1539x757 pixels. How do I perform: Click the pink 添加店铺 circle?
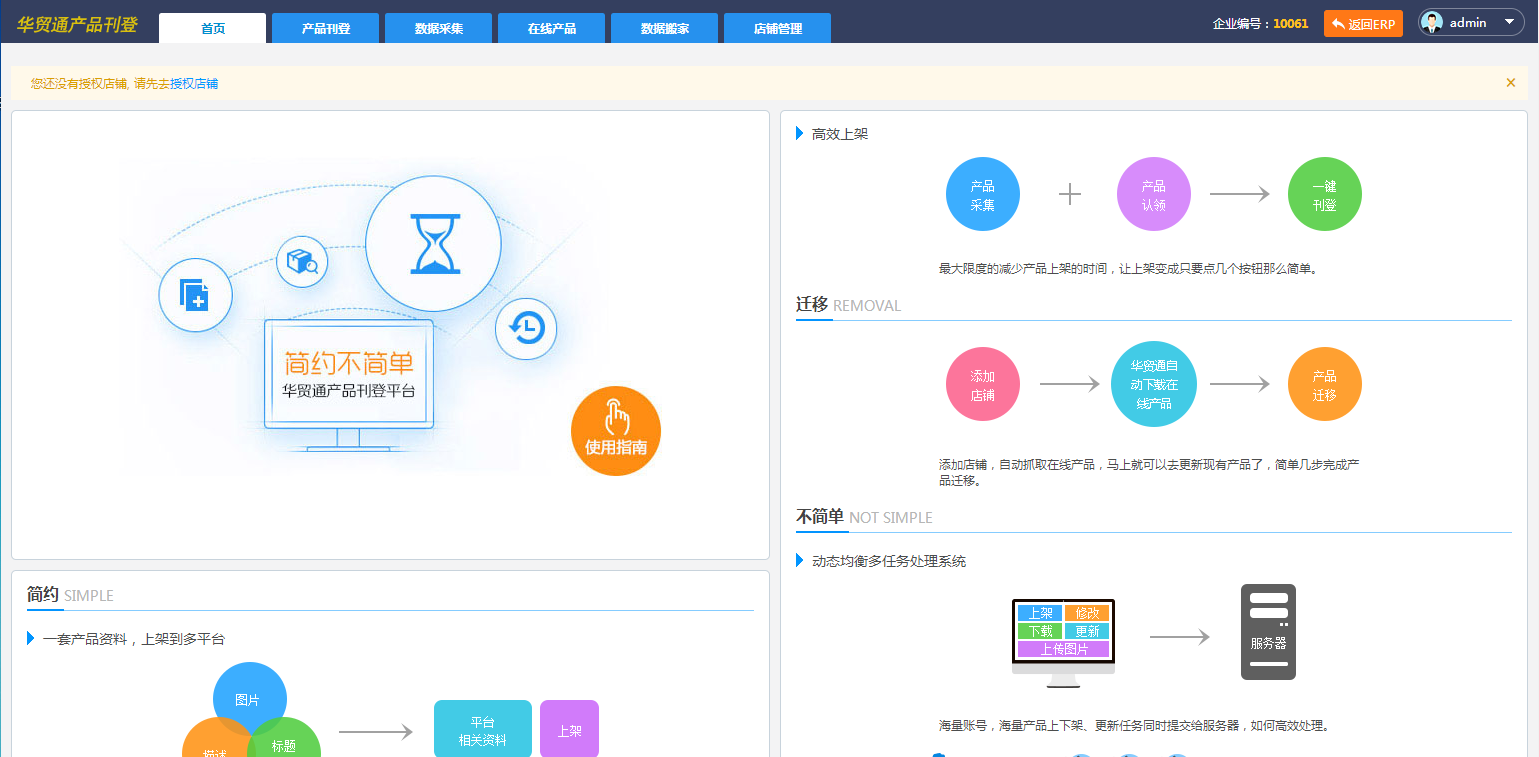tap(982, 384)
